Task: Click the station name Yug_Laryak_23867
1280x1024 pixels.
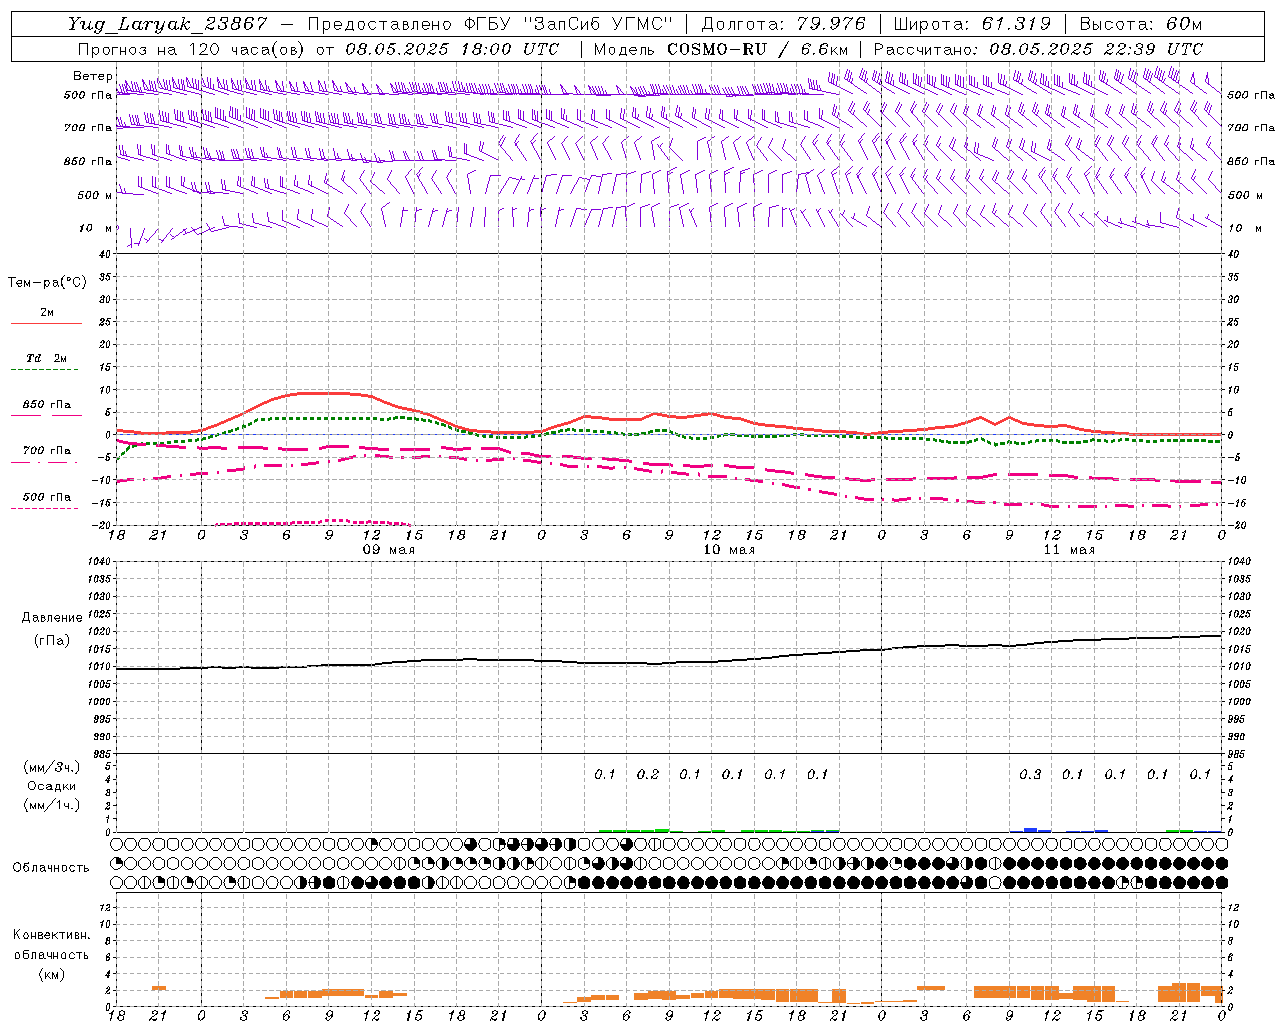Action: pyautogui.click(x=168, y=24)
